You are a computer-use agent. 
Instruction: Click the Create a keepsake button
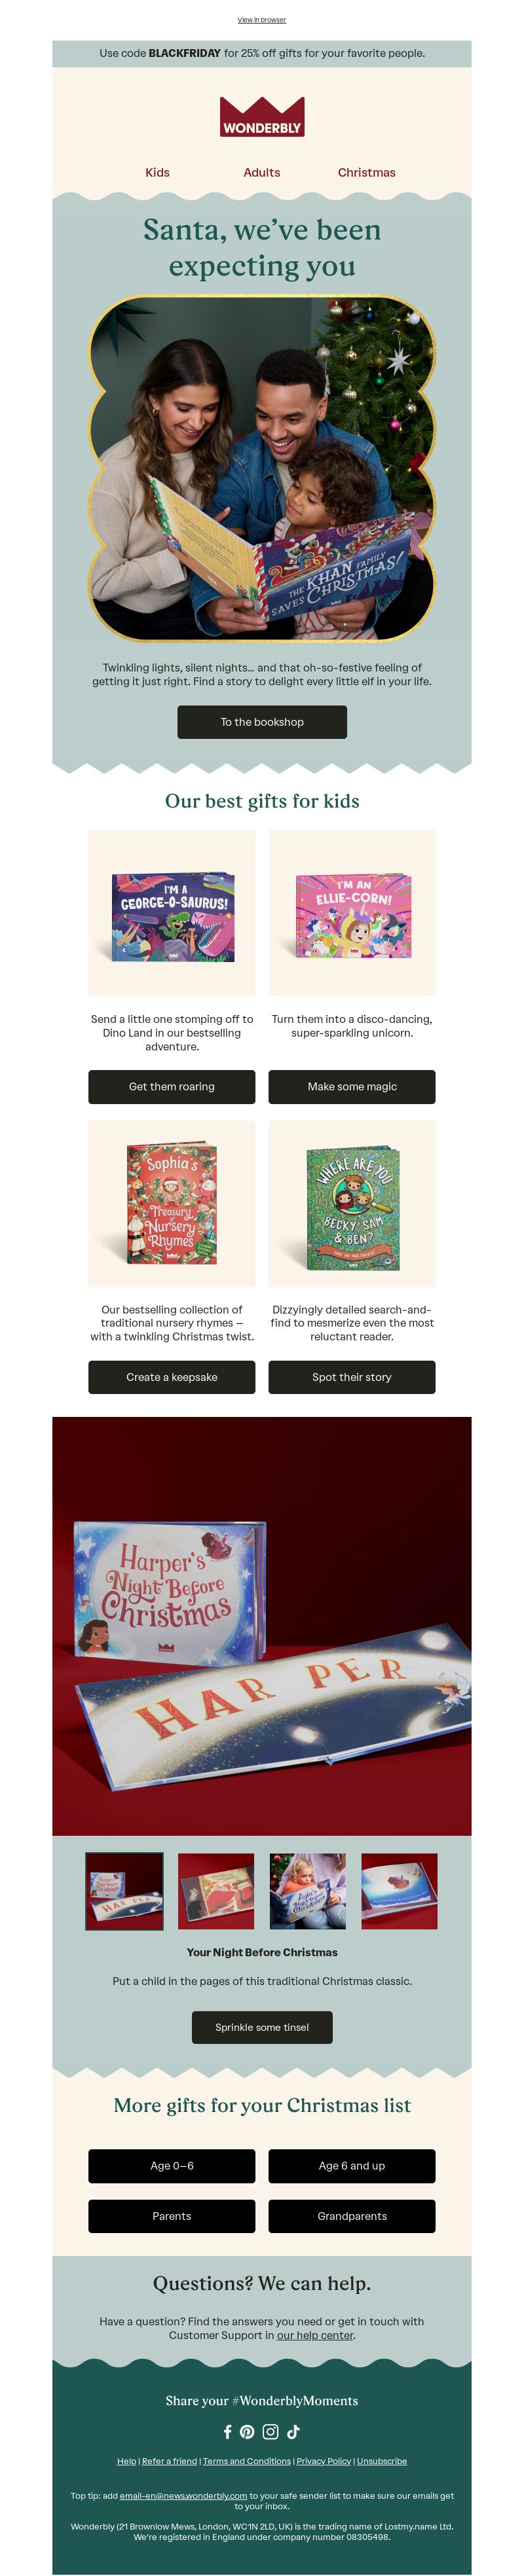click(172, 1377)
